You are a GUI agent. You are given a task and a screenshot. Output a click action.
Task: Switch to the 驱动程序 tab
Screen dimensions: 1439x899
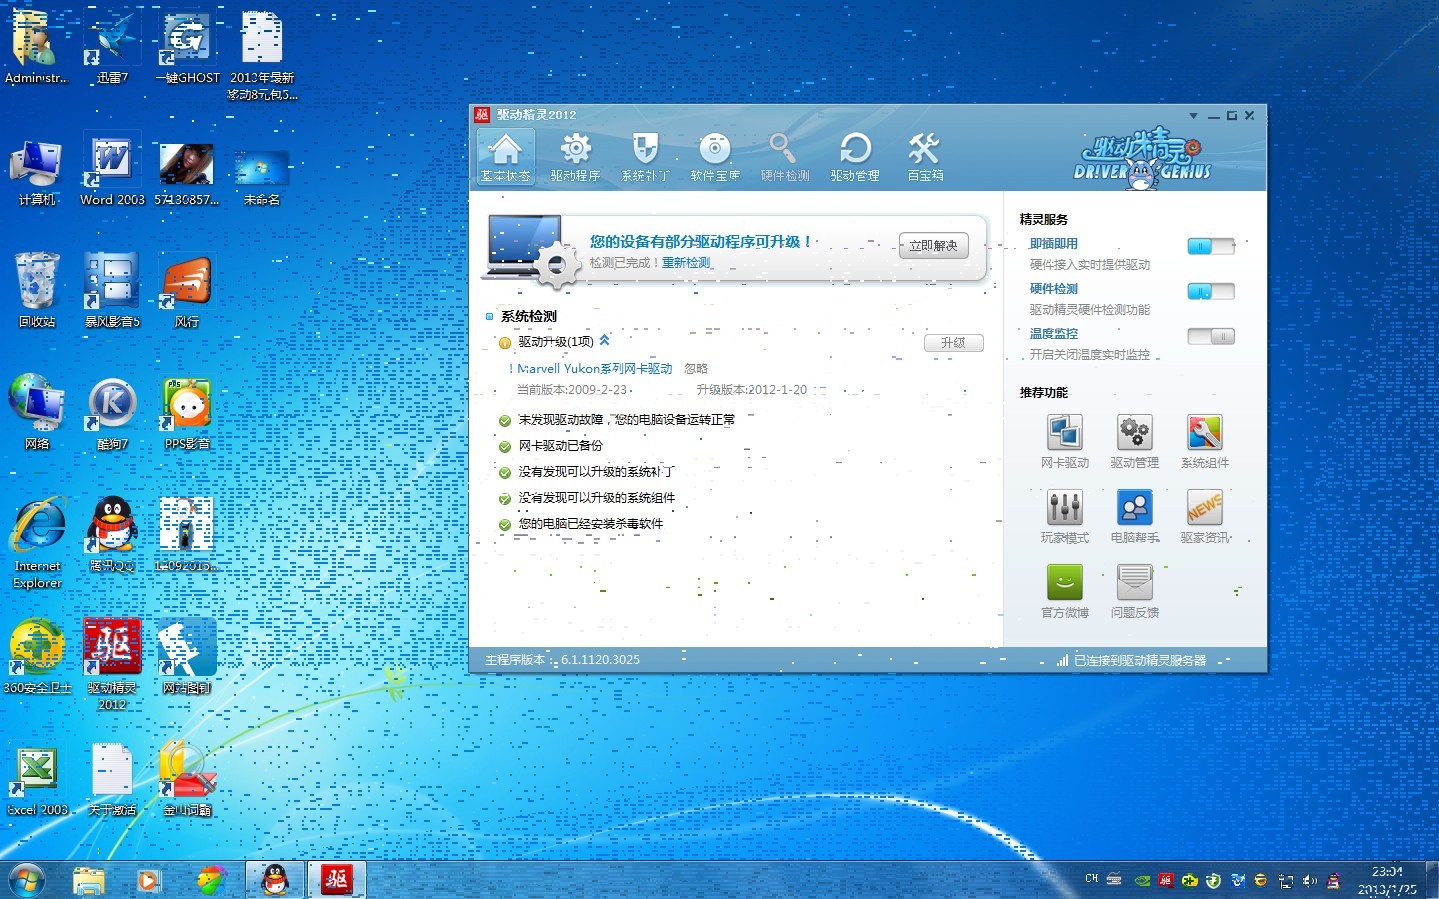[575, 157]
